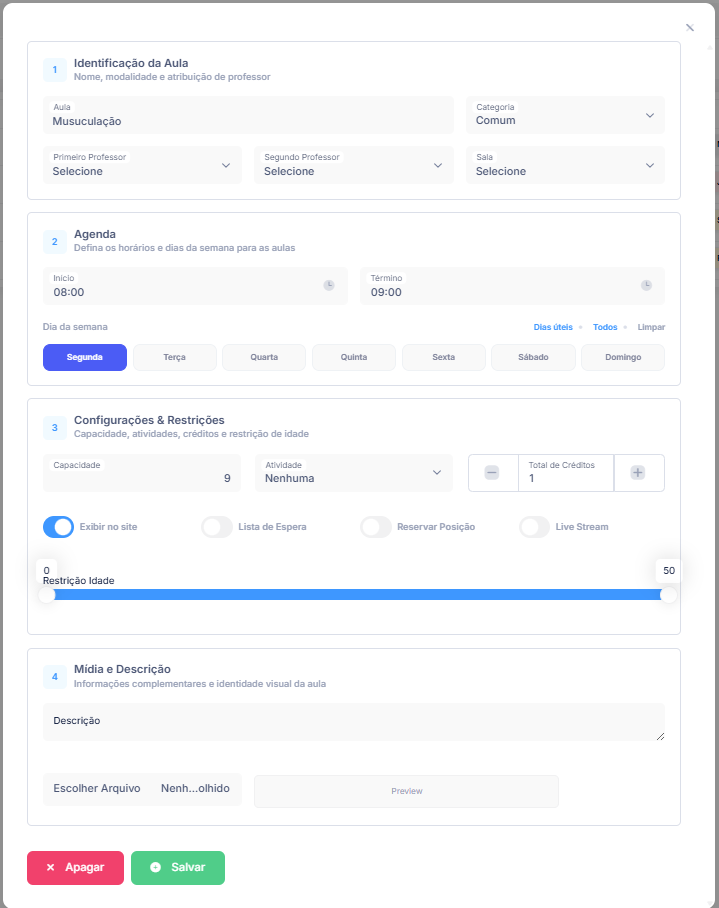Deselect the Segunda day button
Image resolution: width=719 pixels, height=908 pixels.
tap(85, 357)
